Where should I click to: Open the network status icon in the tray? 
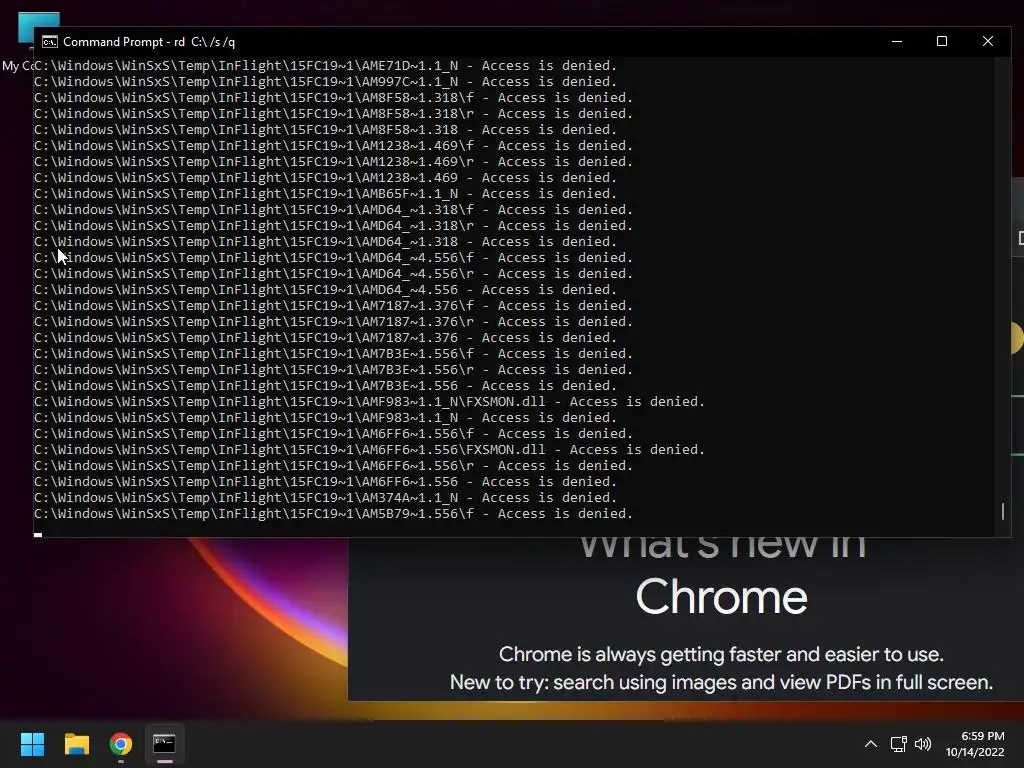click(899, 744)
